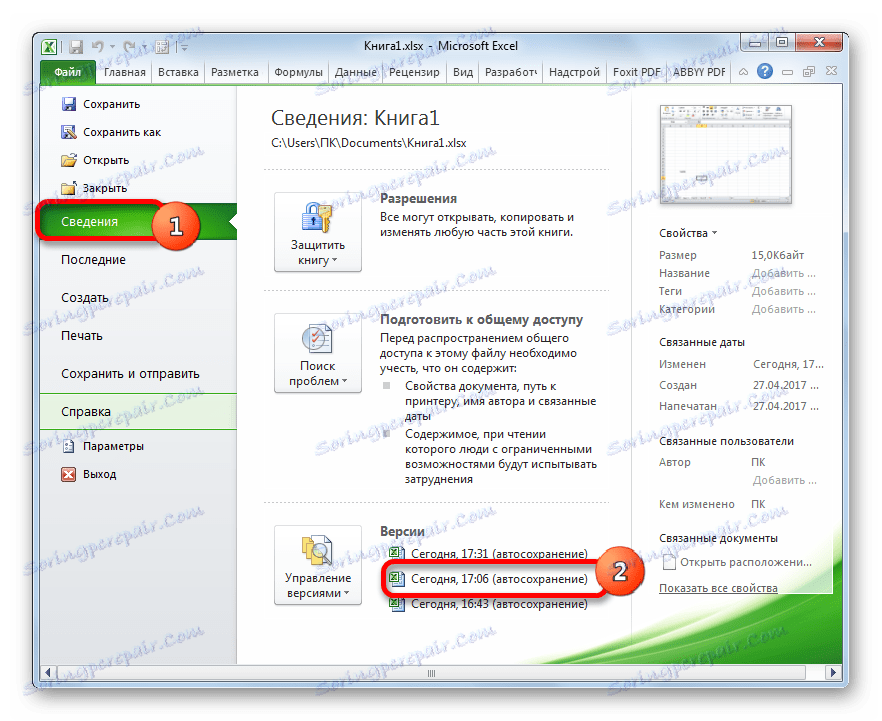Open the Undo history dropdown arrow

(112, 47)
